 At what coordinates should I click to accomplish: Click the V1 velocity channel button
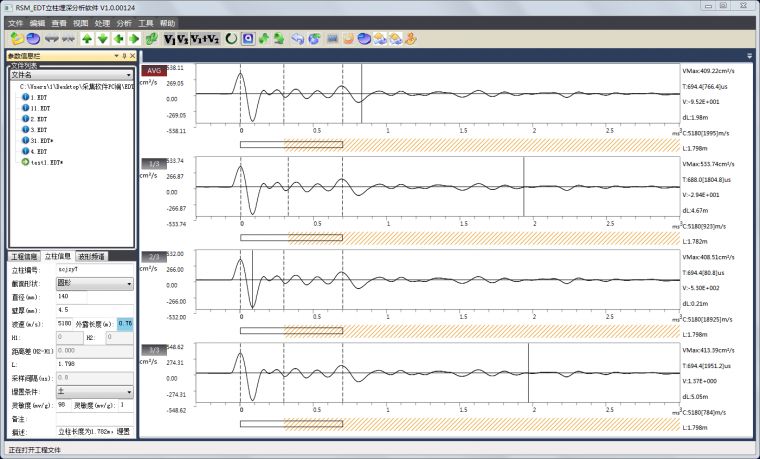coord(169,39)
